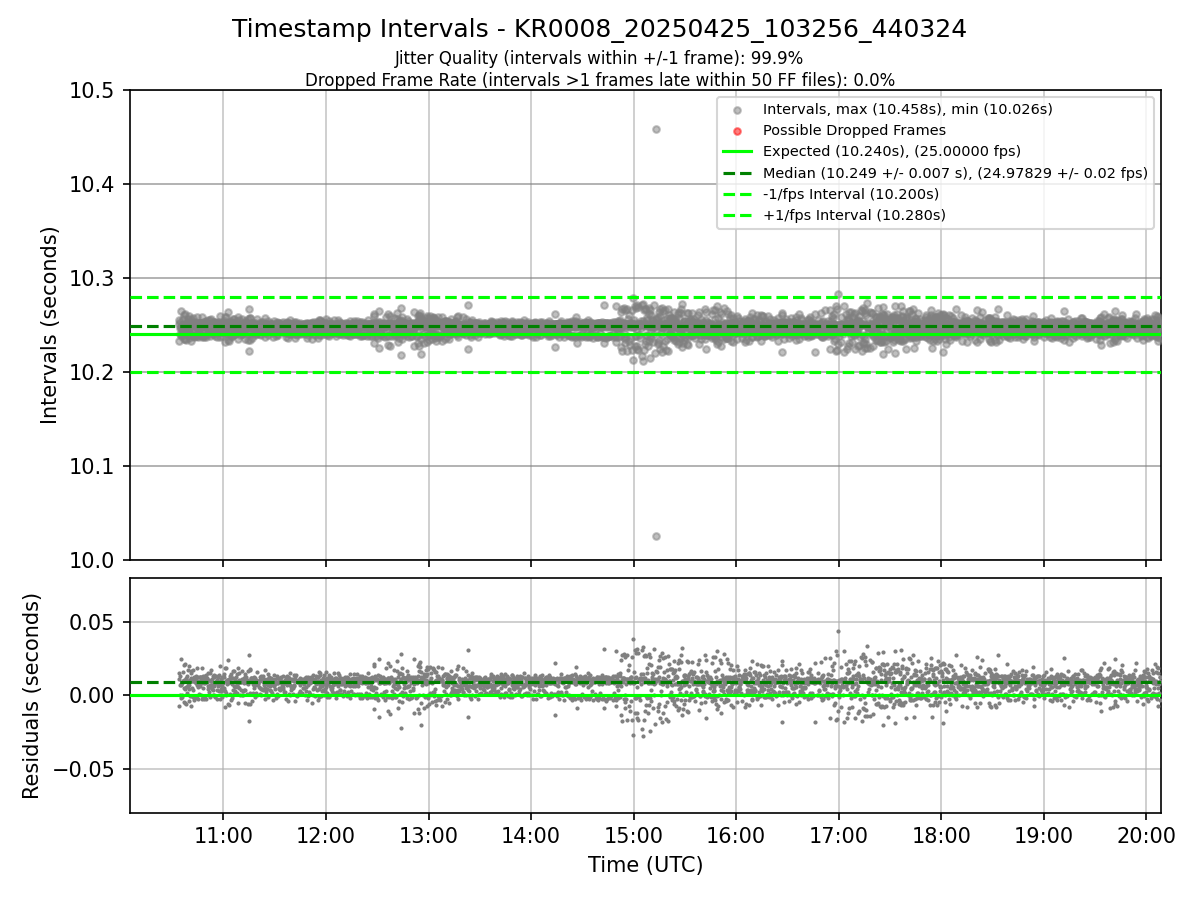Click the 'Time (UTC)' x-axis label

pyautogui.click(x=645, y=865)
